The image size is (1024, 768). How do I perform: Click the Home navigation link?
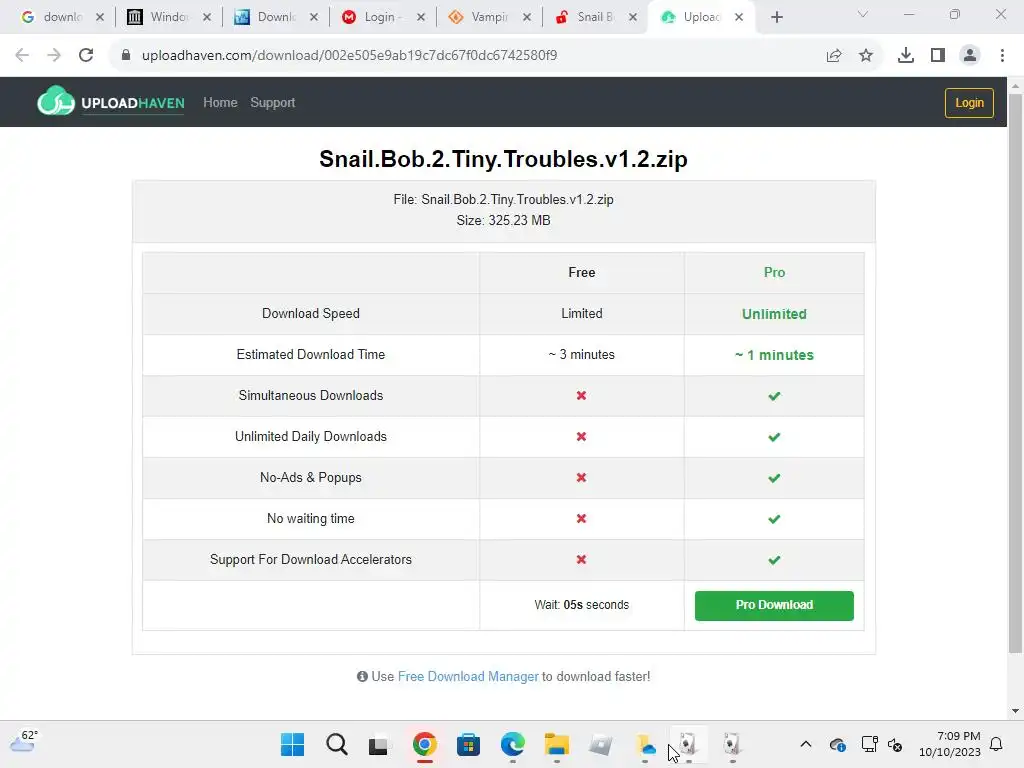point(220,103)
